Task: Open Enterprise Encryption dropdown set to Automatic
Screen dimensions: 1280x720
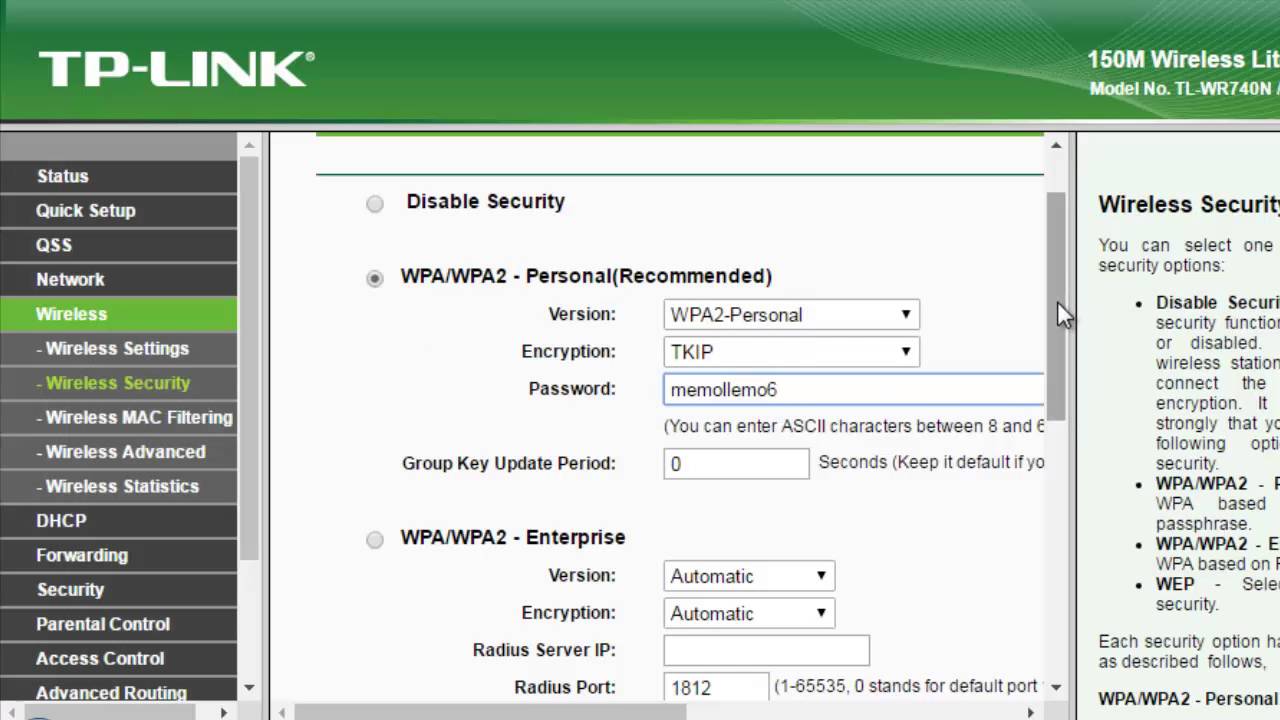Action: point(749,613)
